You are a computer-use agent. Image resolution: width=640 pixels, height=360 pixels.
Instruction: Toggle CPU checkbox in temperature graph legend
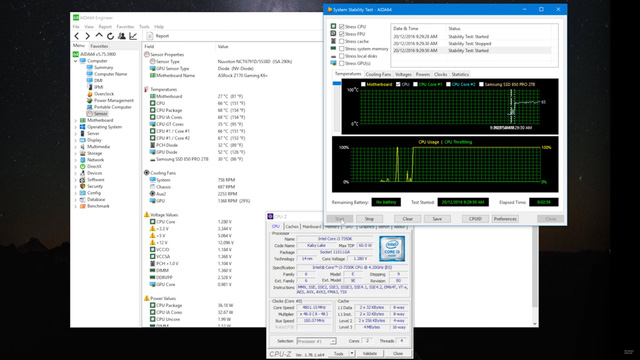pos(398,84)
